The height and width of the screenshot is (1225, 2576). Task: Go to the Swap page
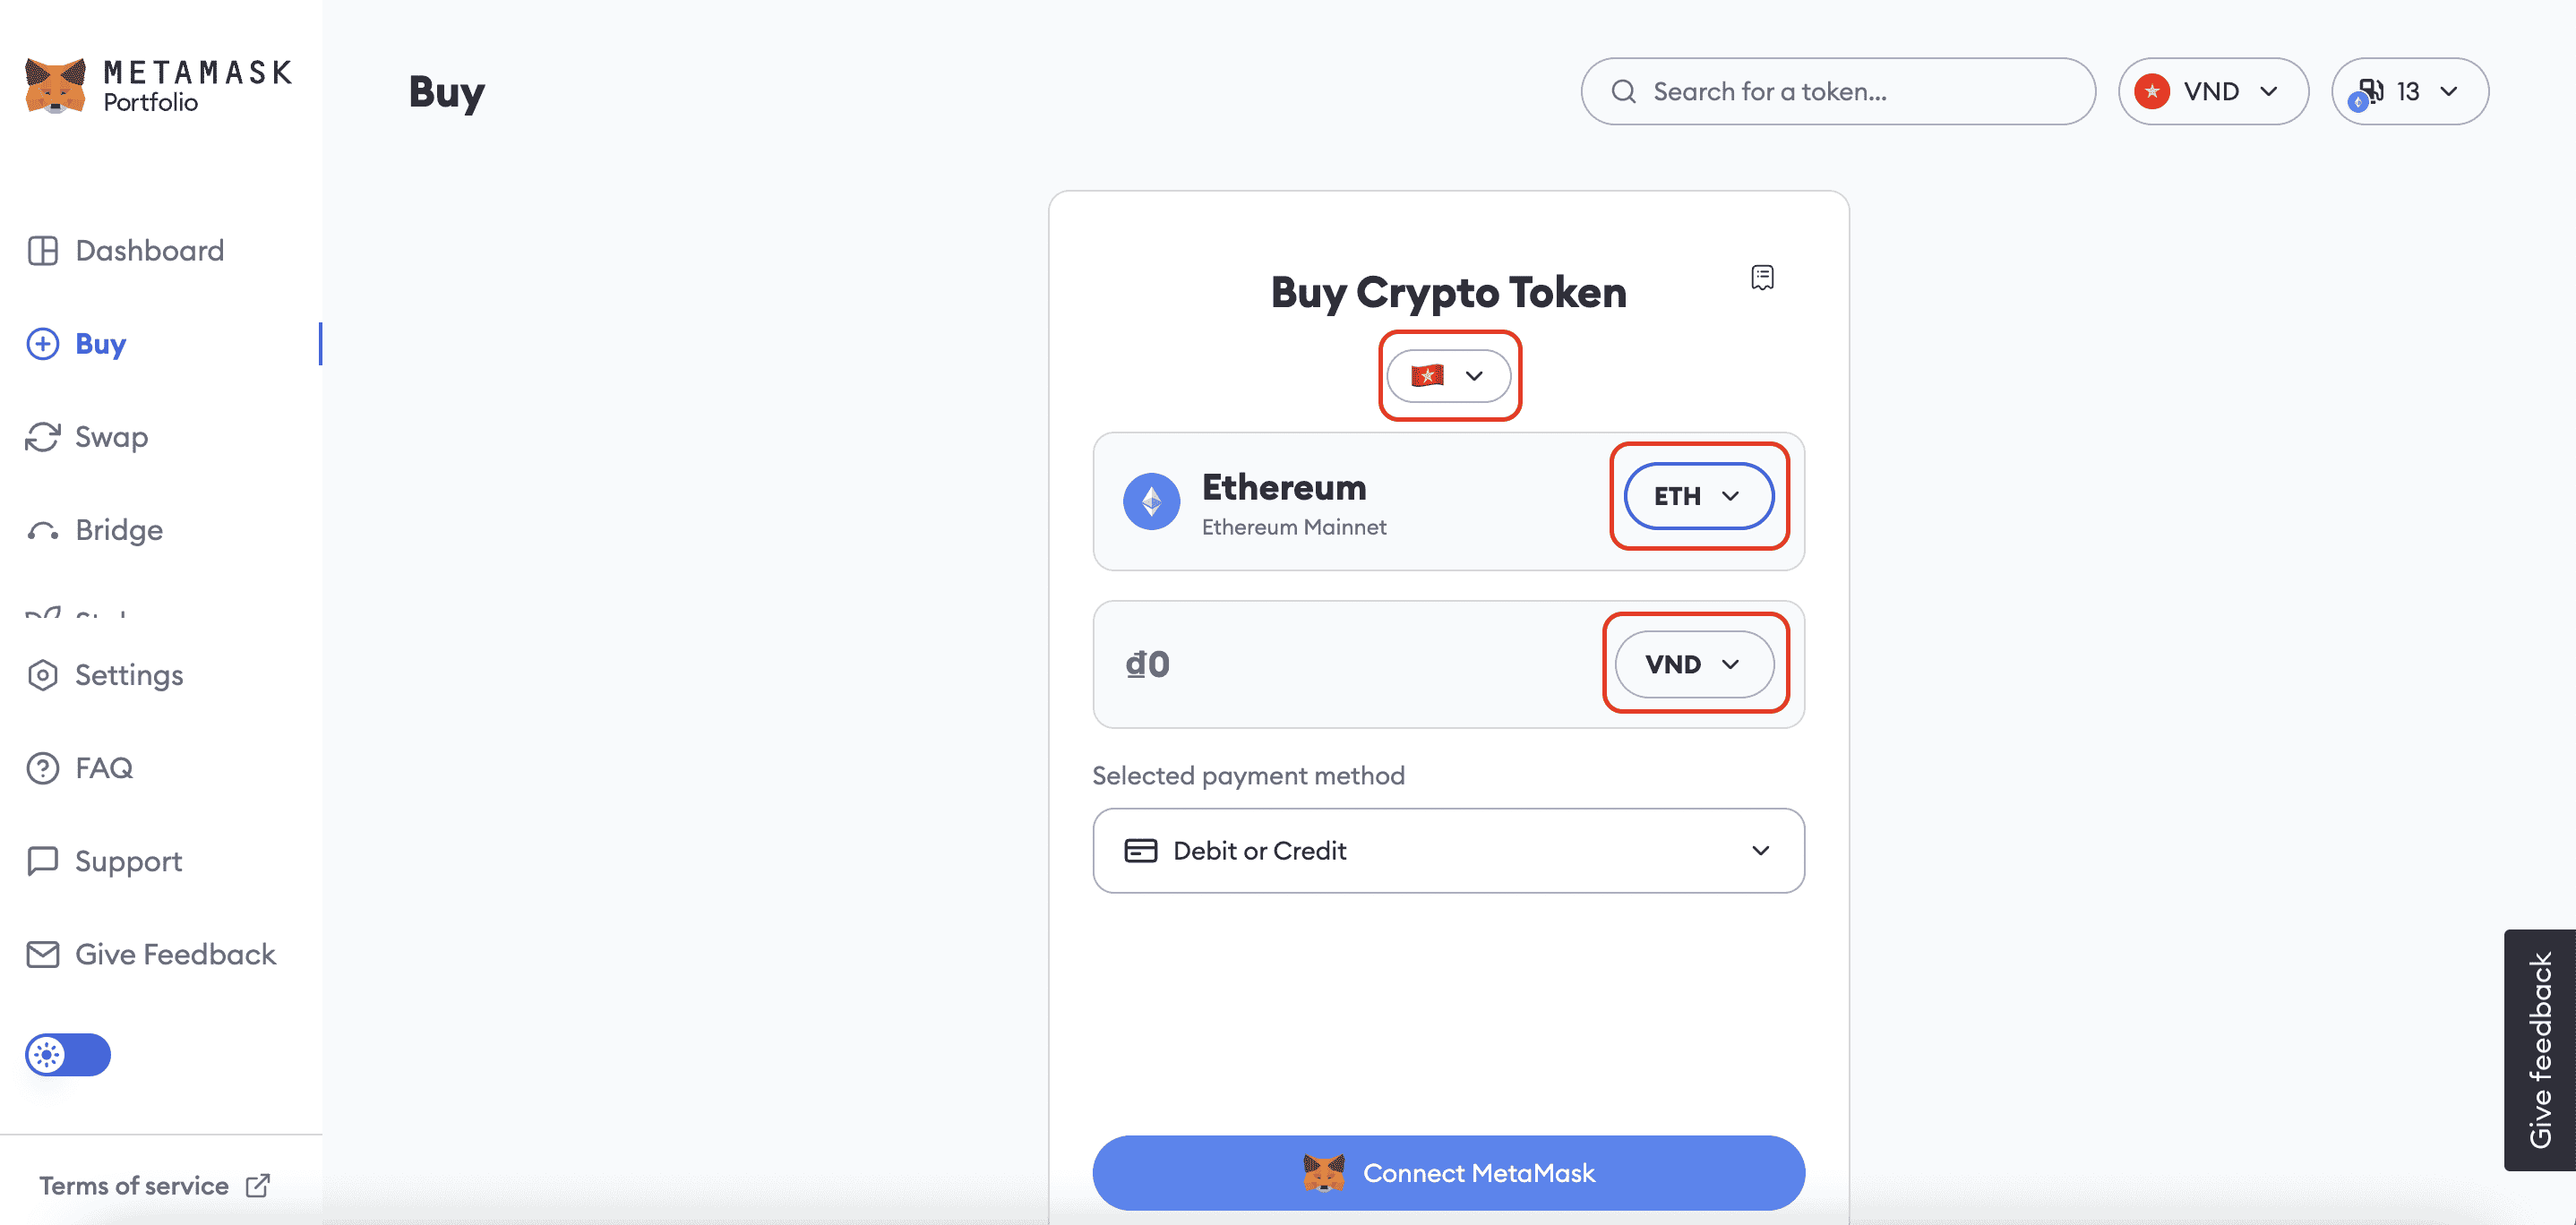(x=111, y=437)
